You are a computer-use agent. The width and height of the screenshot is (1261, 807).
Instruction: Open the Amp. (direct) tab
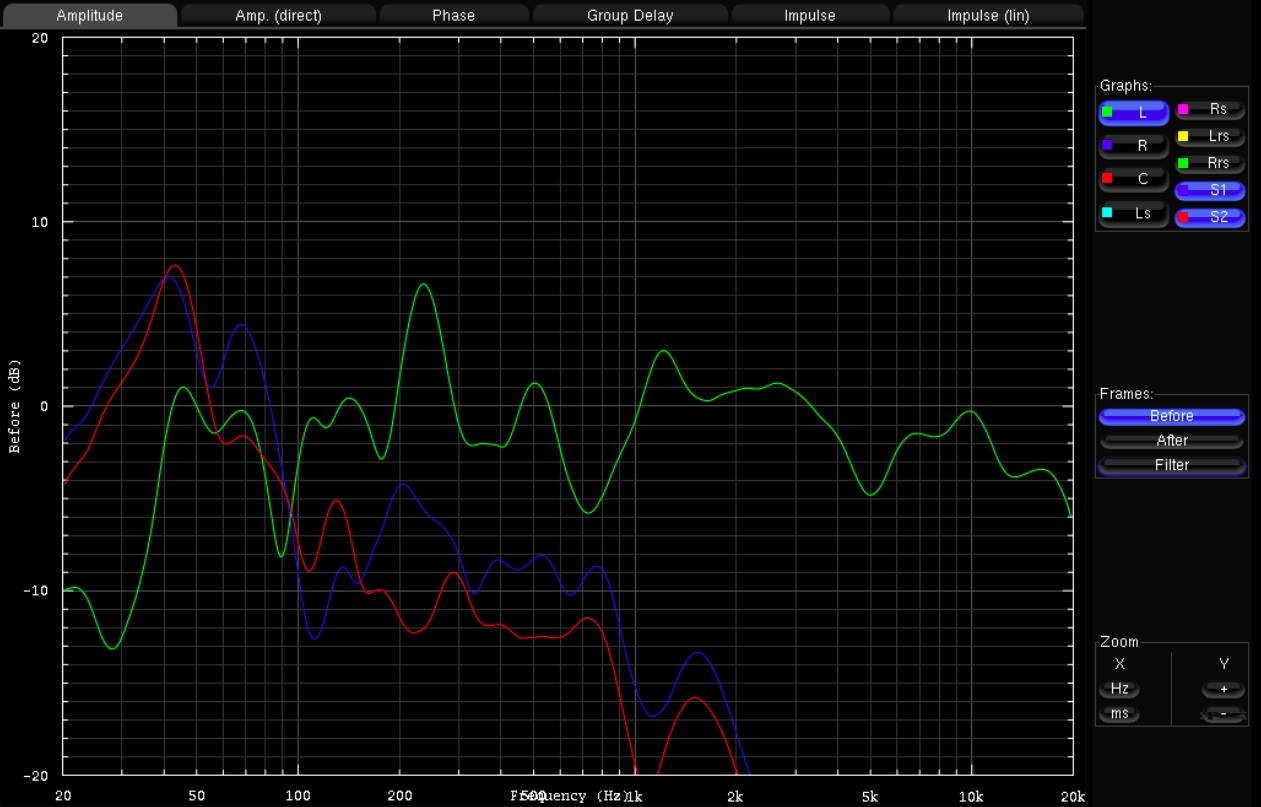click(278, 15)
